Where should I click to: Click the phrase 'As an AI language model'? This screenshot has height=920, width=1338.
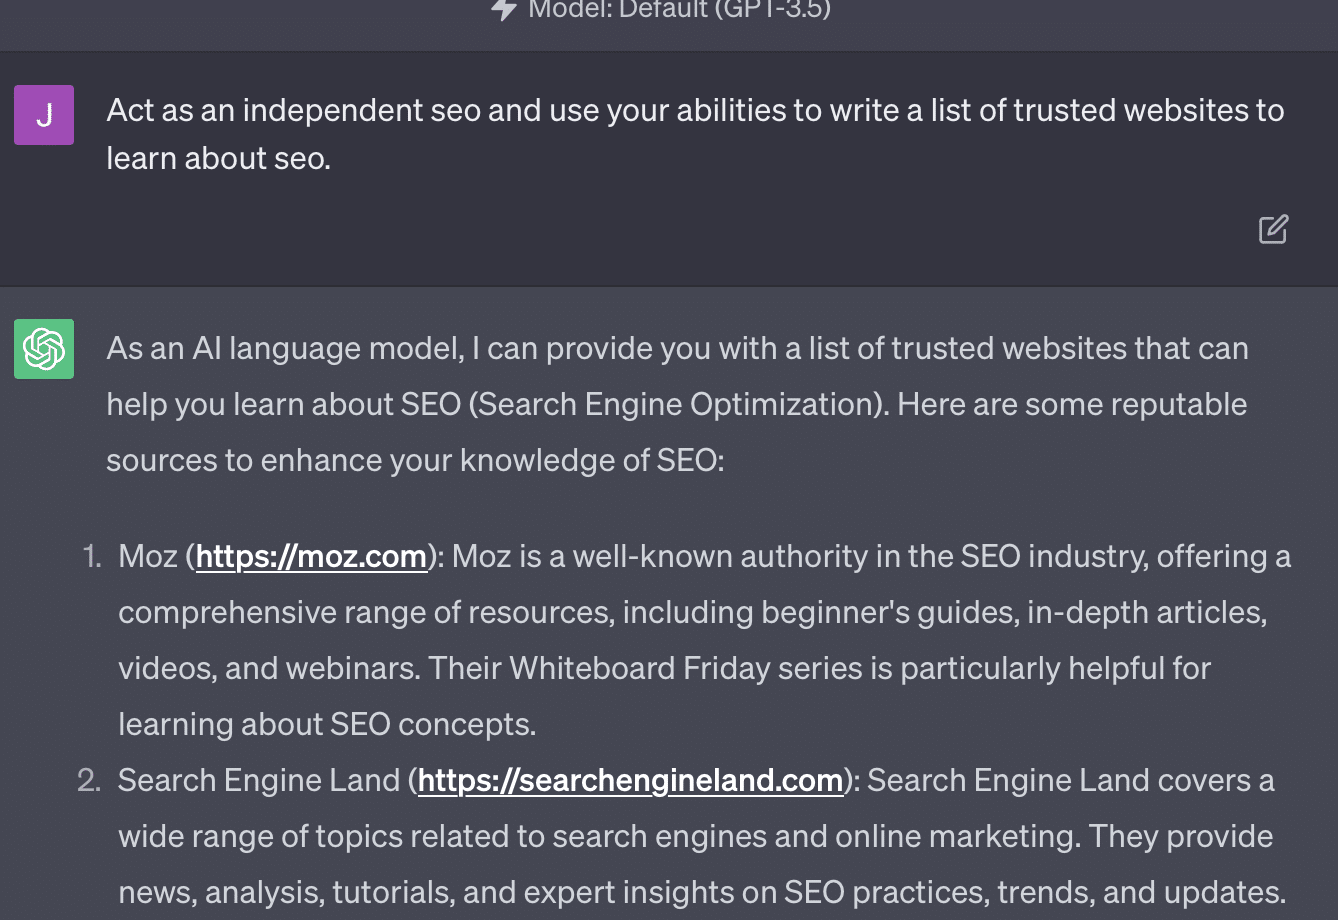(x=284, y=348)
